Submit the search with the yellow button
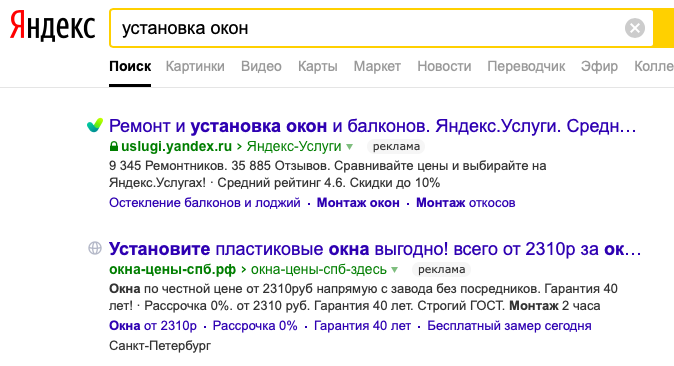This screenshot has height=366, width=674. coord(664,28)
